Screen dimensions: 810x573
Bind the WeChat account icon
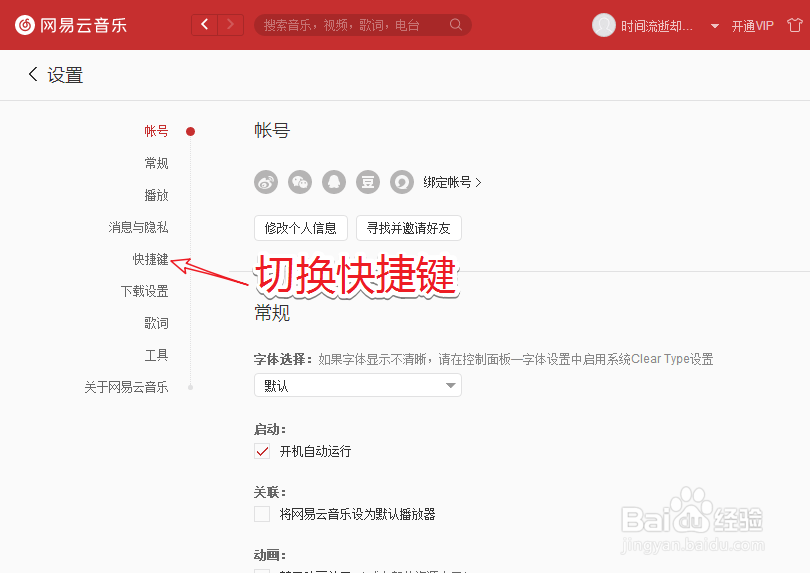pos(300,182)
